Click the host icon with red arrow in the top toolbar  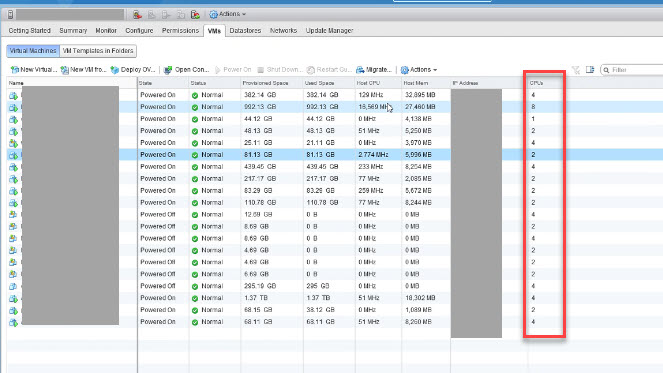coord(137,14)
